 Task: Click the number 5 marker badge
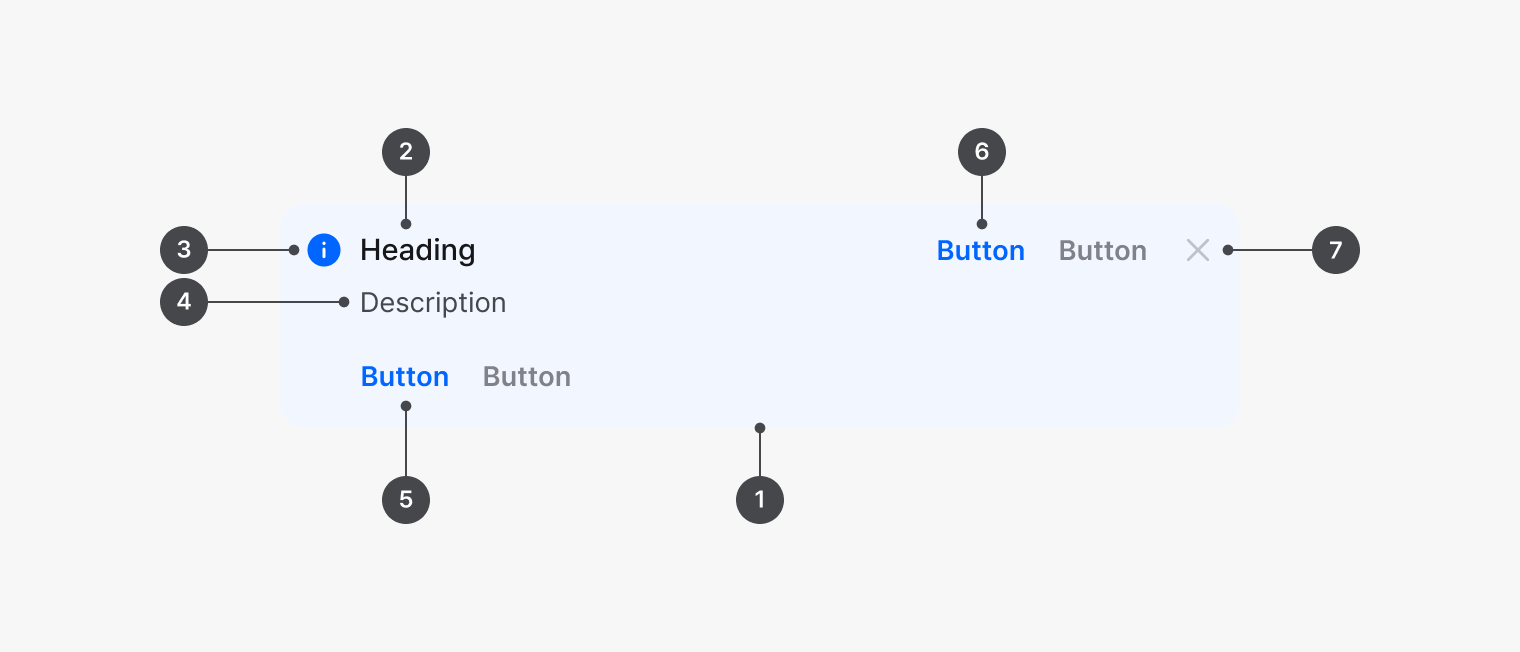click(406, 499)
